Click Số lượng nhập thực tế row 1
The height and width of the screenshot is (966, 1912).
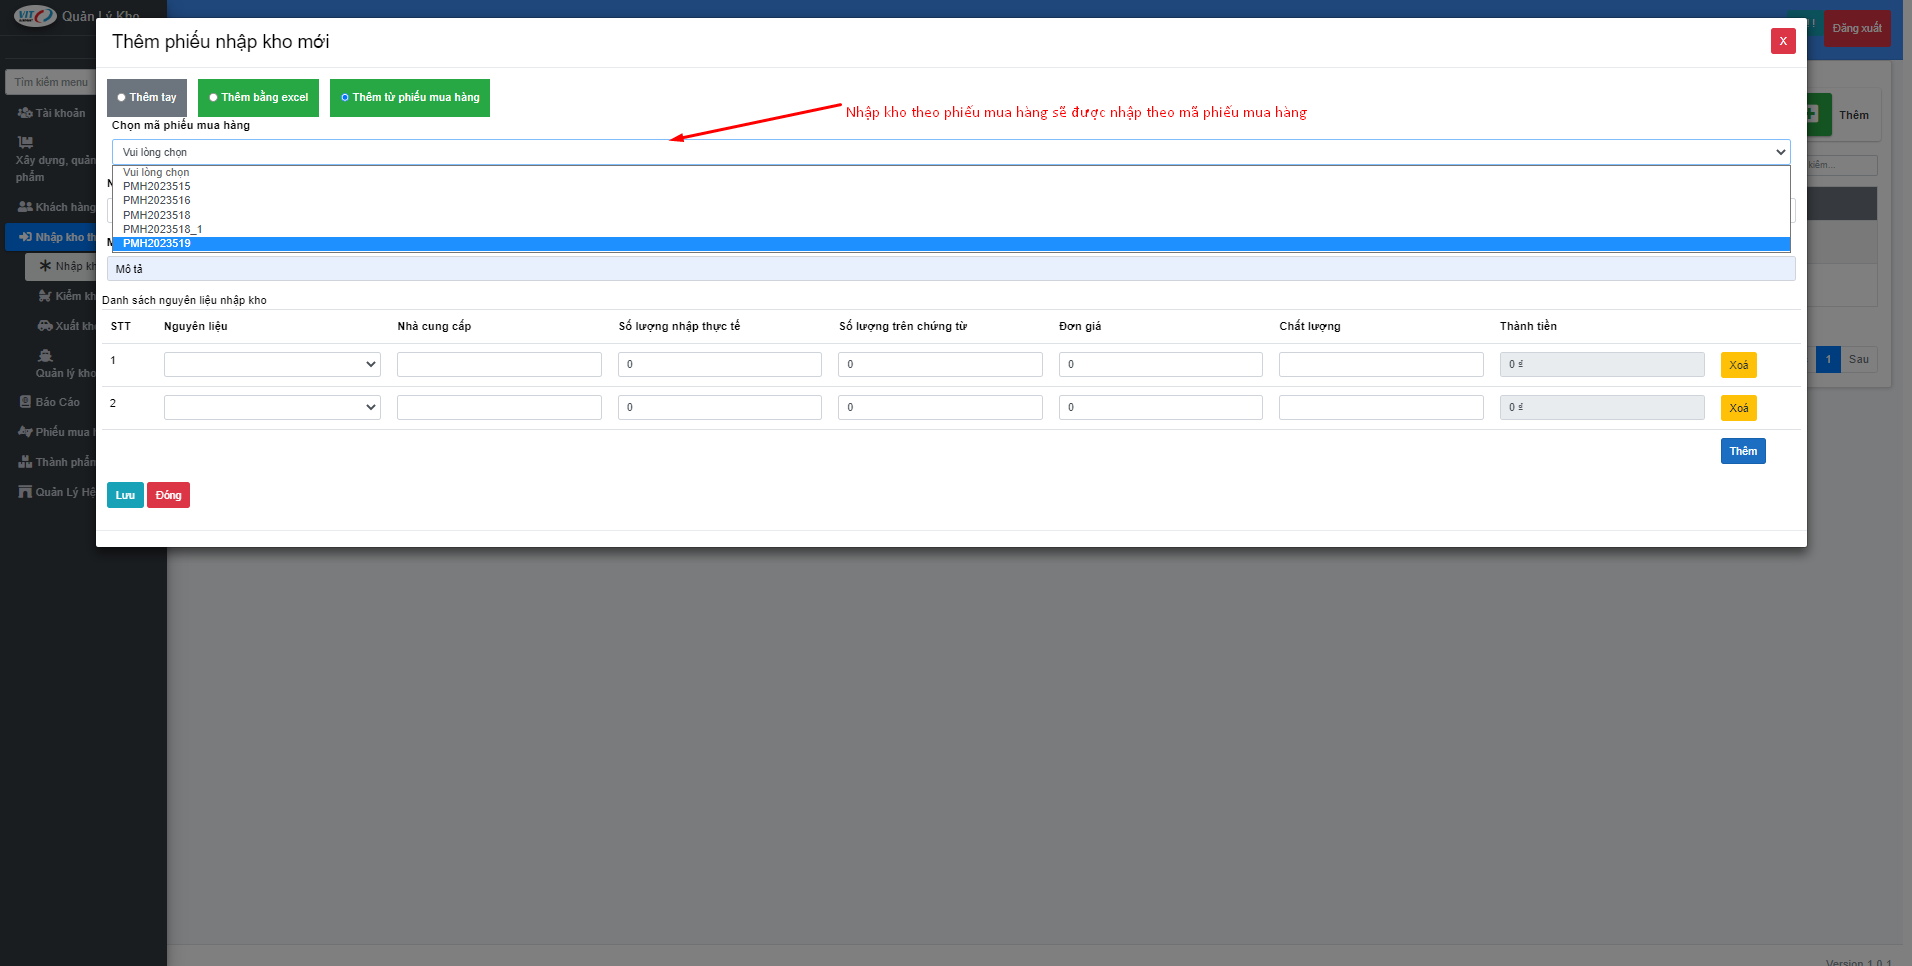point(720,364)
